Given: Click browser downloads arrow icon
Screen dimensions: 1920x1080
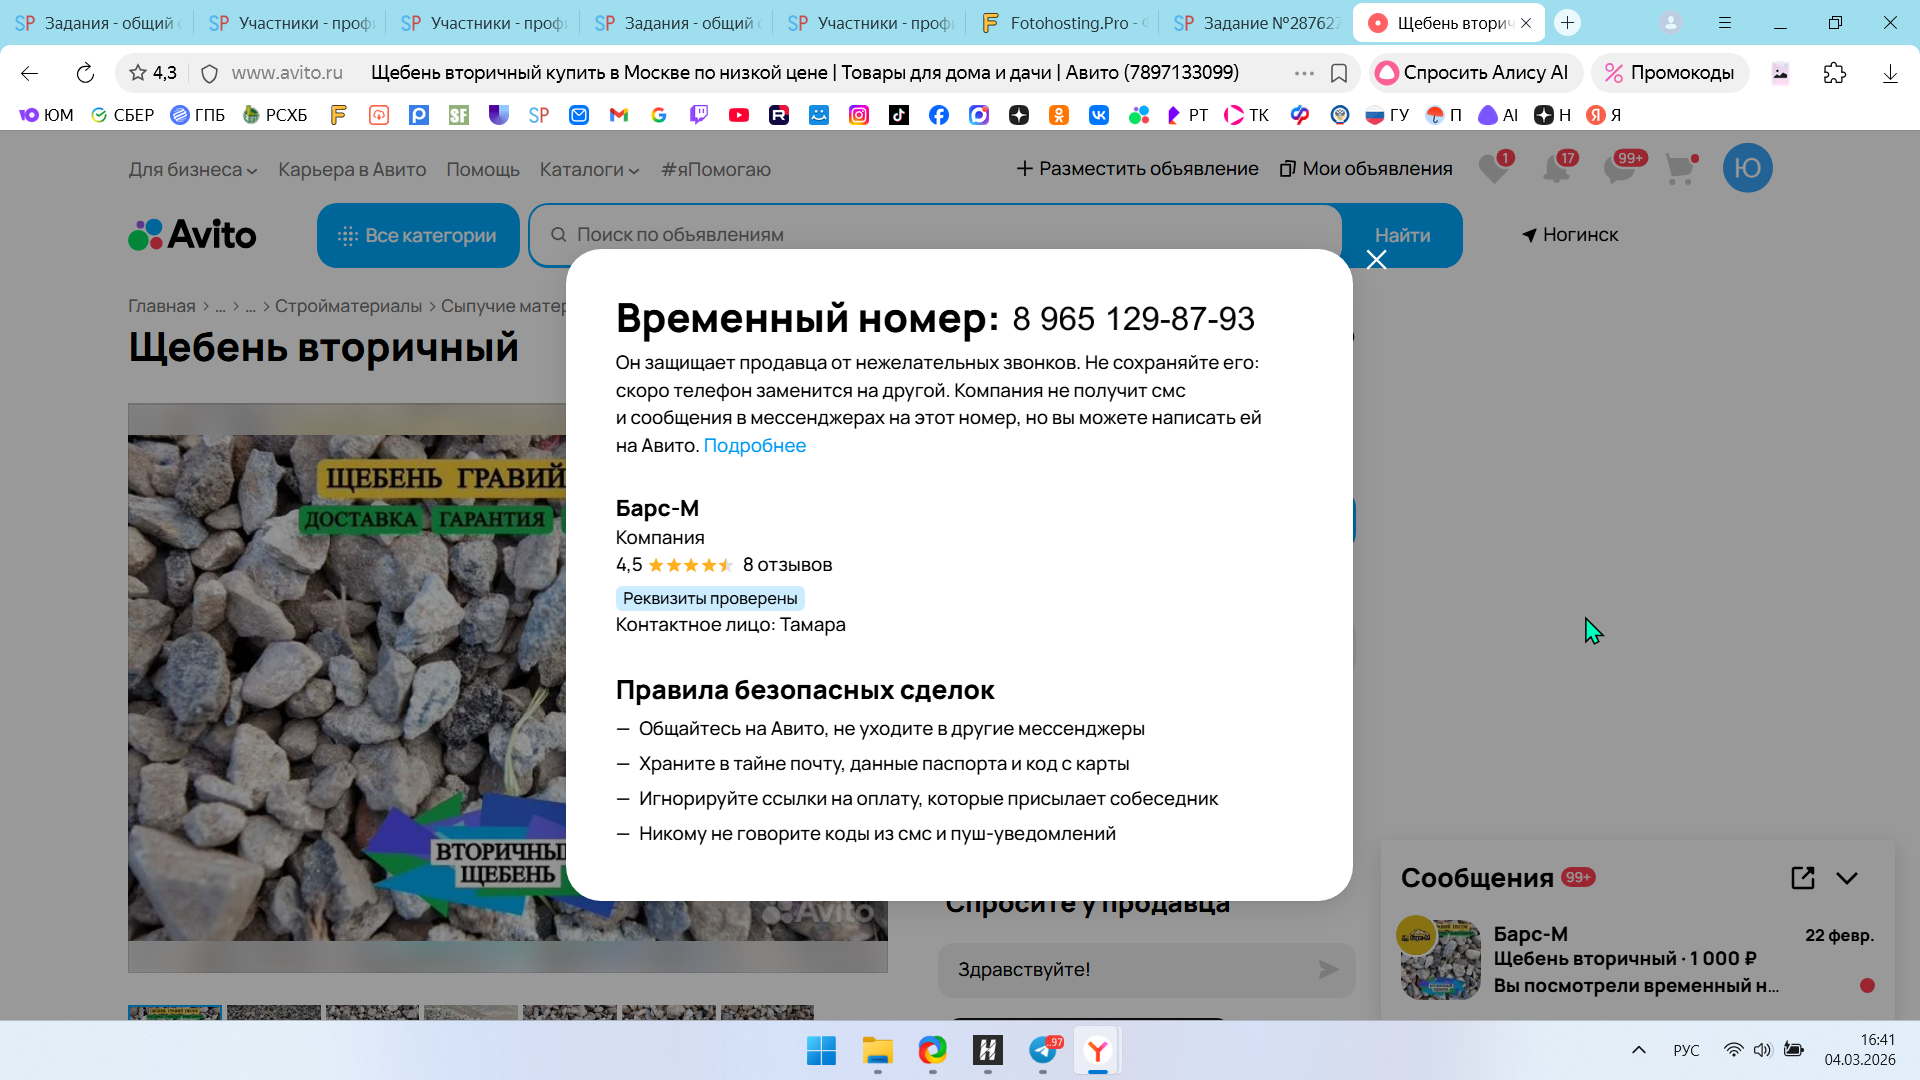Looking at the screenshot, I should tap(1889, 73).
